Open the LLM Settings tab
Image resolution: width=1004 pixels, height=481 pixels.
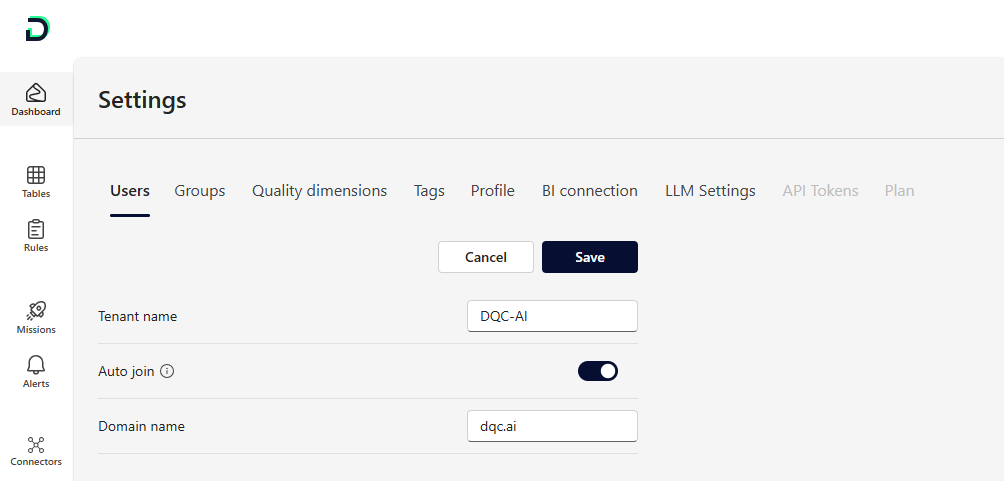click(710, 191)
